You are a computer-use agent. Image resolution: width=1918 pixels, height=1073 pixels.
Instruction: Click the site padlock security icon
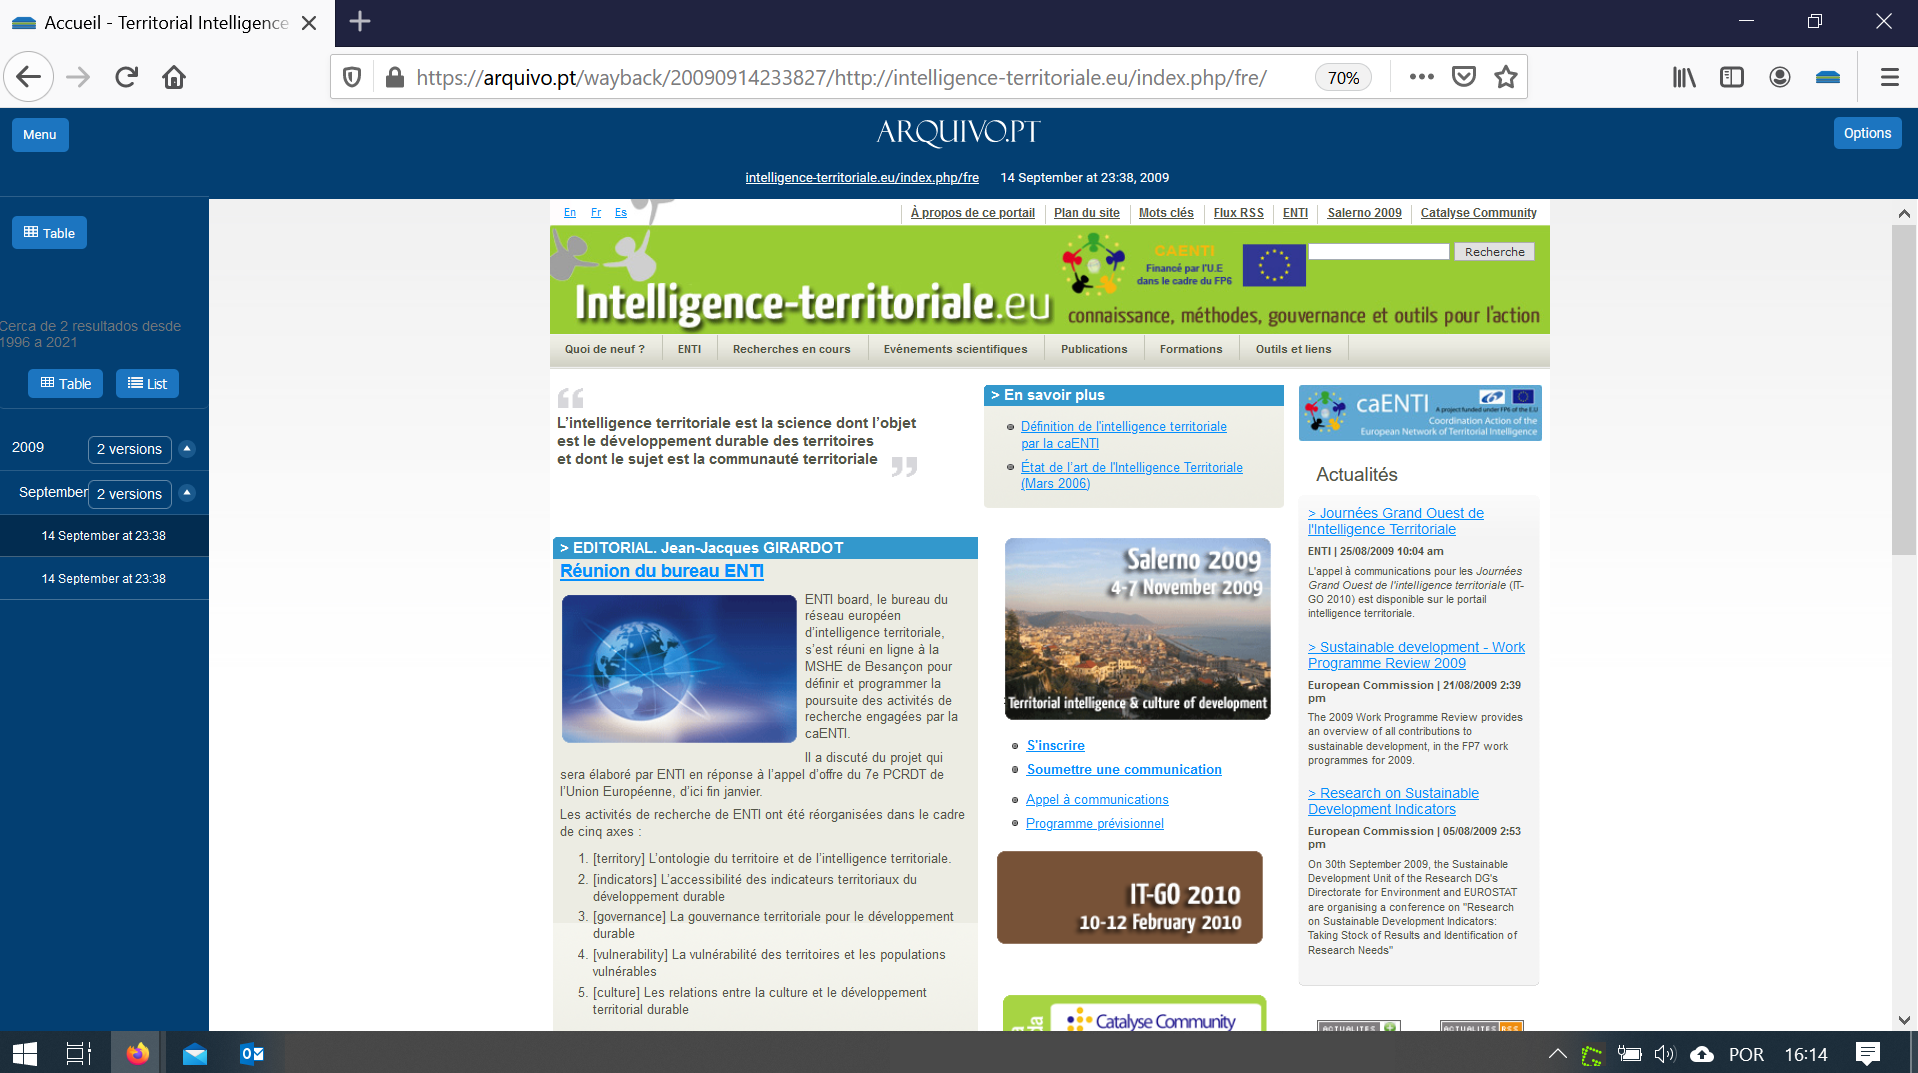tap(395, 77)
